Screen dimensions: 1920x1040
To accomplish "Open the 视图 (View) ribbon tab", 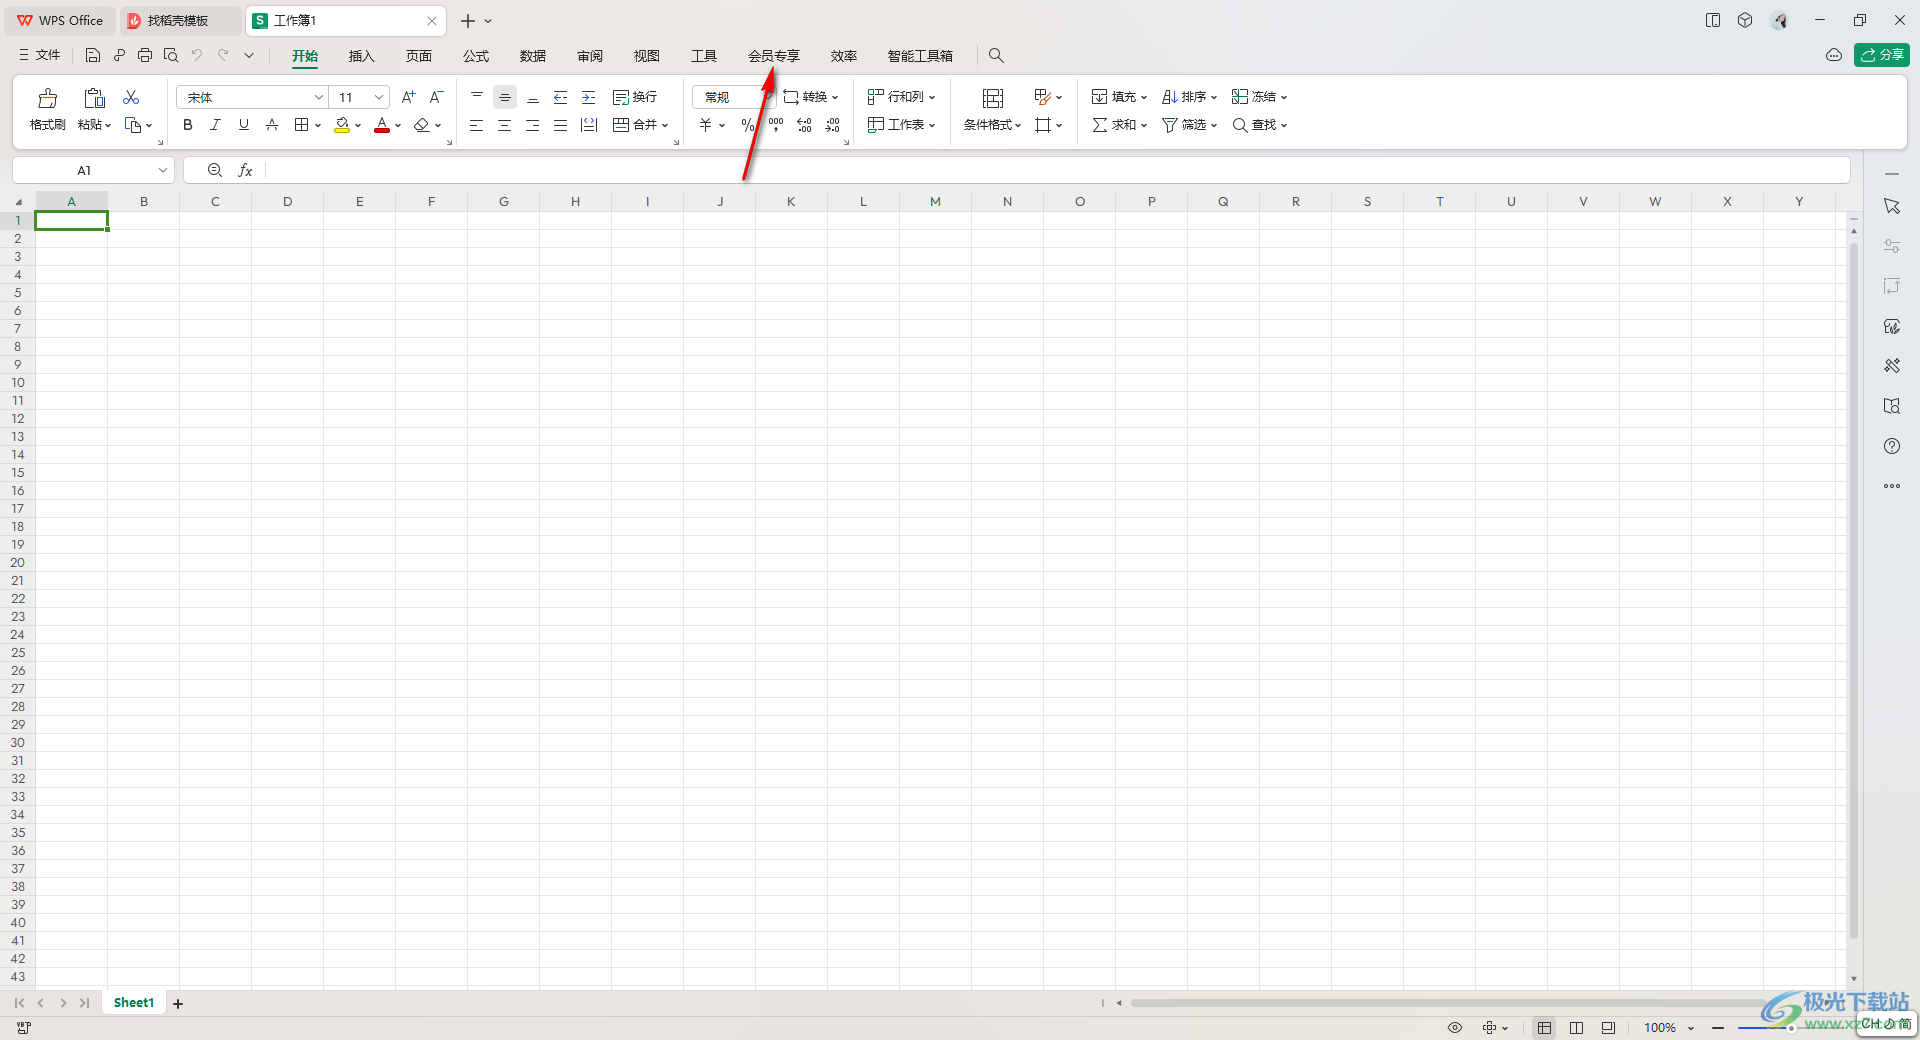I will click(647, 56).
